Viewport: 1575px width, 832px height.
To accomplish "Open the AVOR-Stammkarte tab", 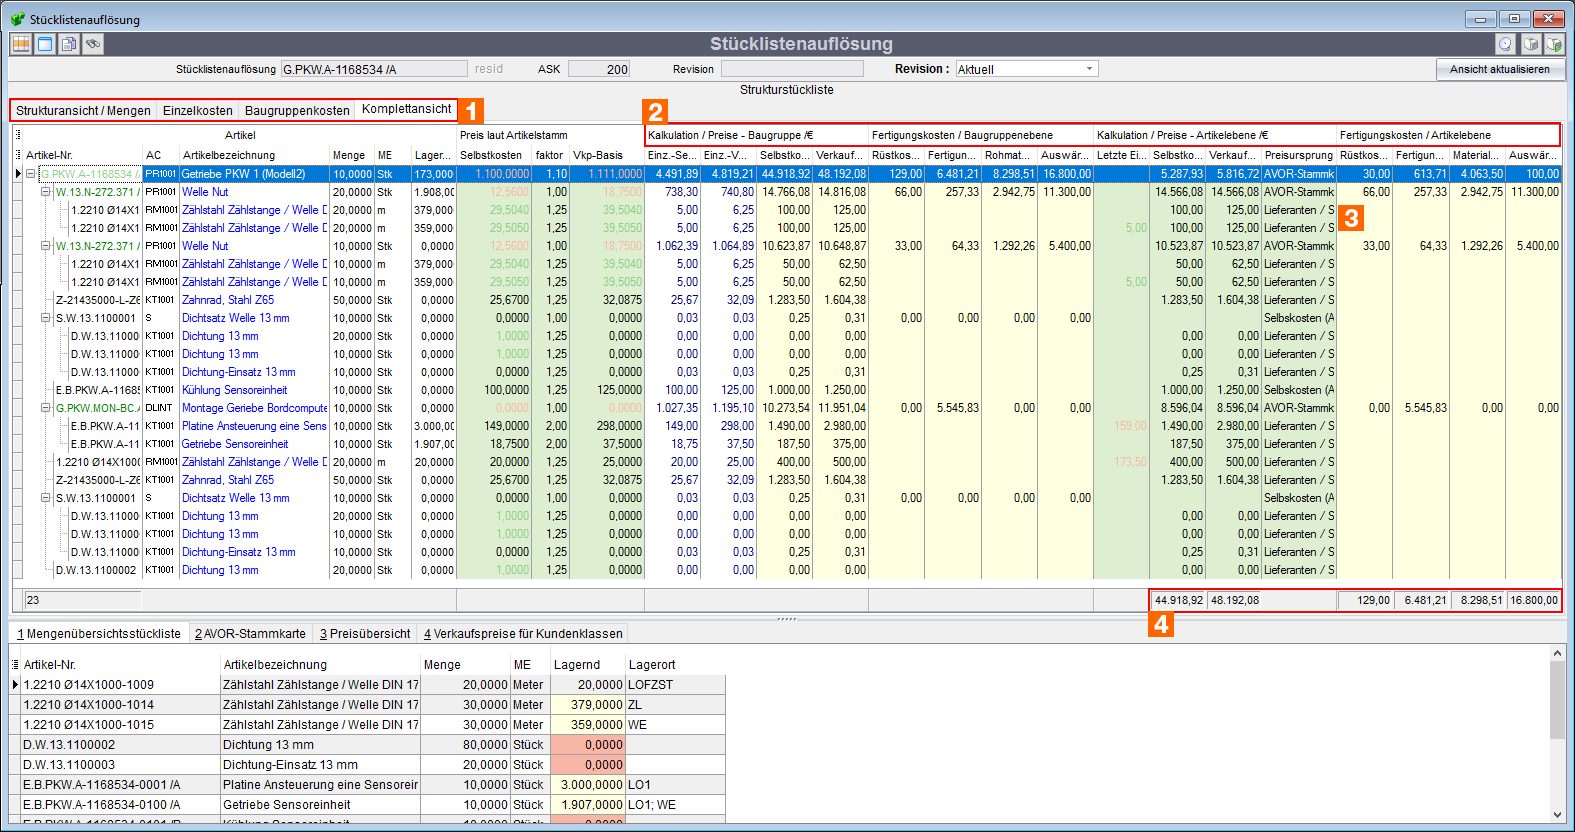I will pos(250,634).
